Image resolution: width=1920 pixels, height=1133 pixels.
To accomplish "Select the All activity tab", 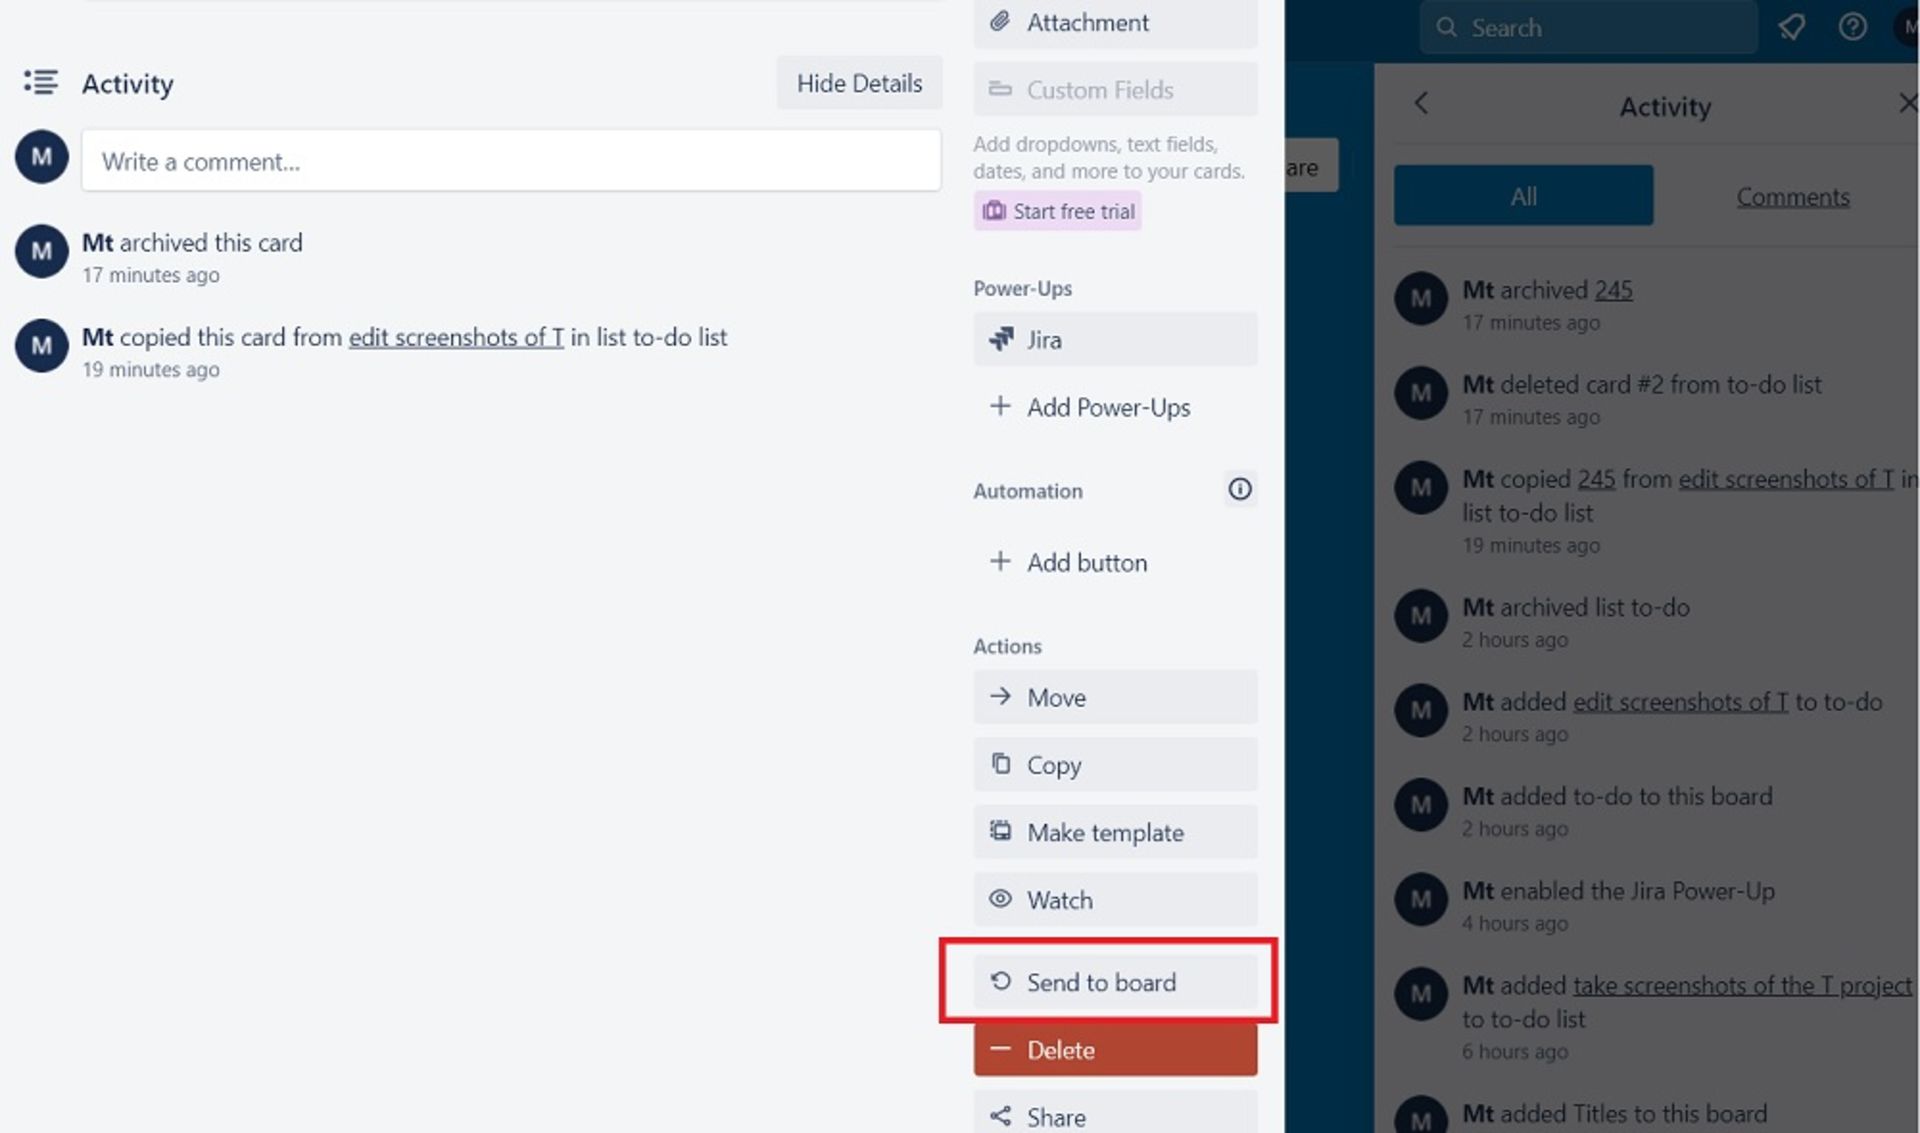I will pos(1522,196).
